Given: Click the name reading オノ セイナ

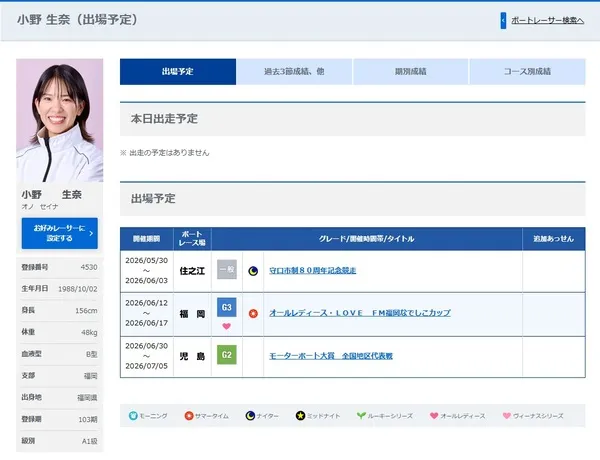Looking at the screenshot, I should (x=40, y=207).
